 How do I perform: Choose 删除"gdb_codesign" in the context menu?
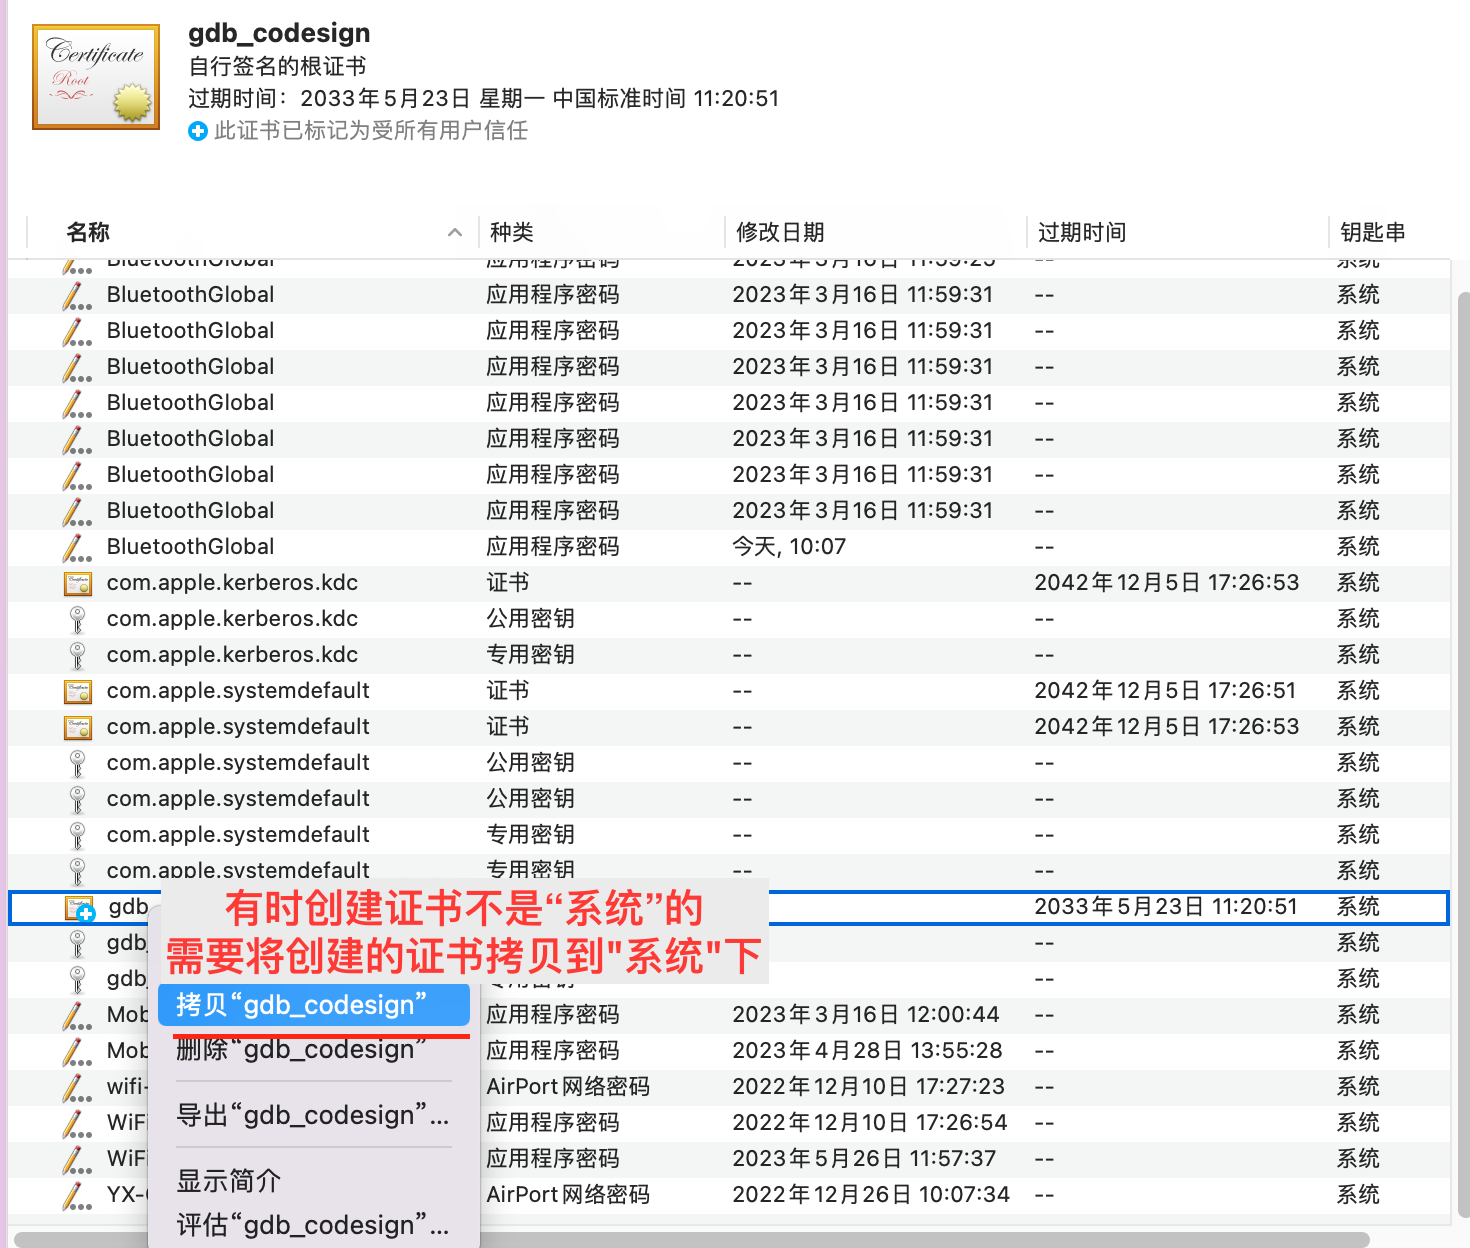(302, 1050)
